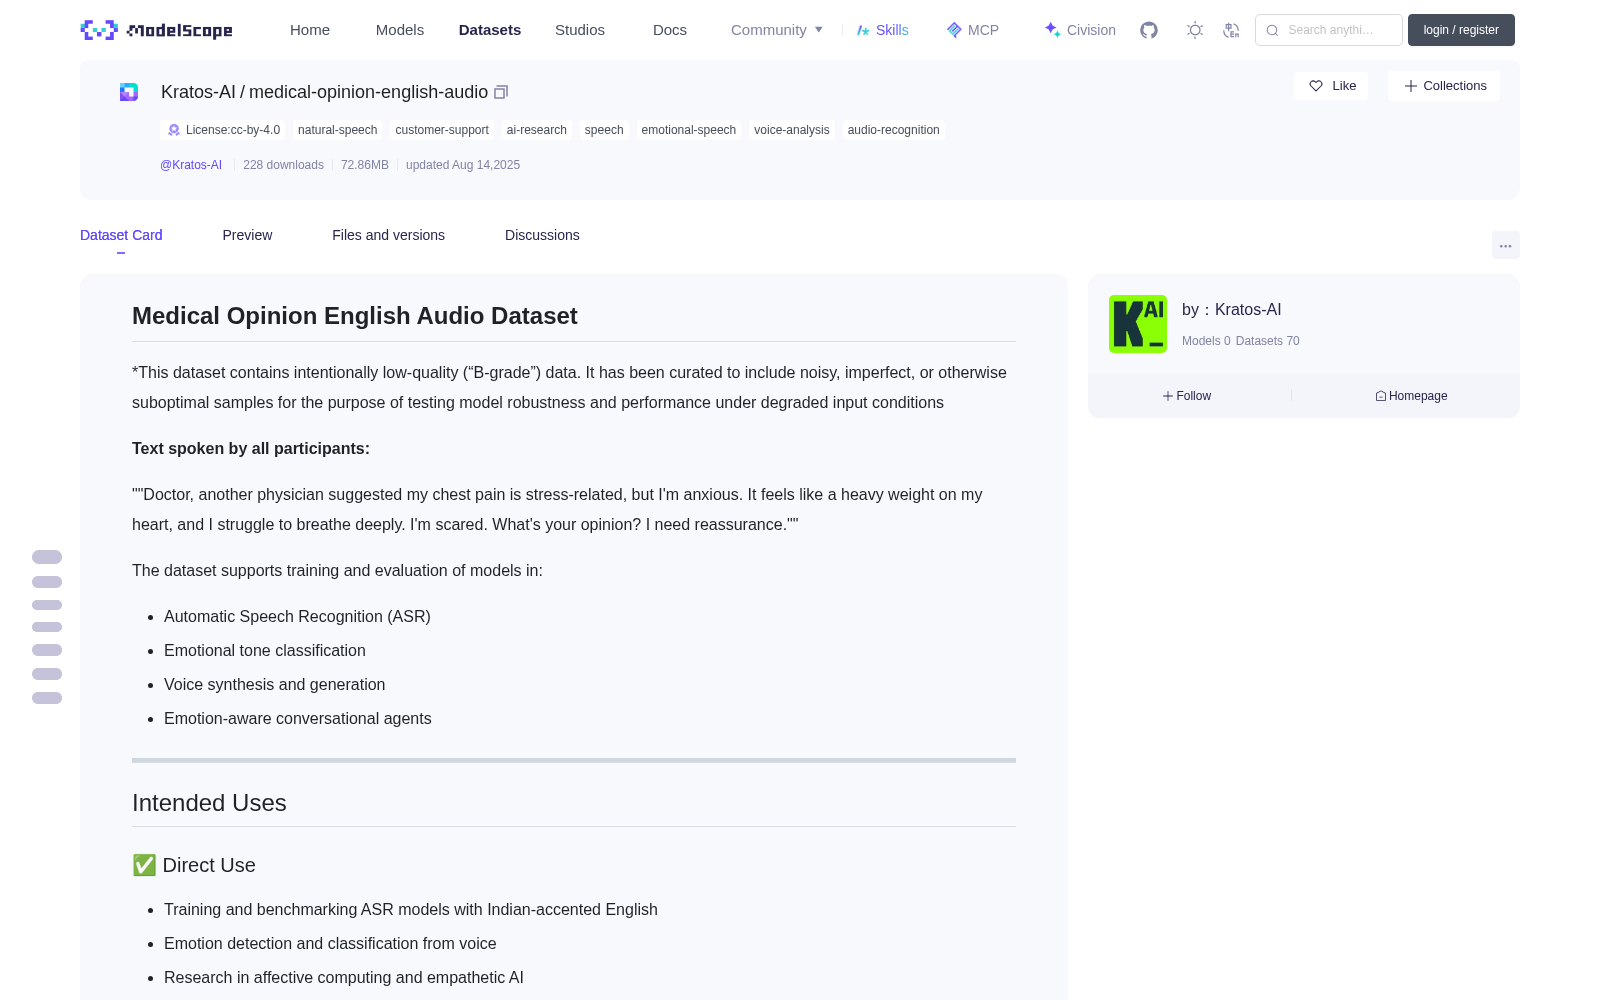Click the '72.86MB' size text
Viewport: 1600px width, 1000px height.
(365, 165)
